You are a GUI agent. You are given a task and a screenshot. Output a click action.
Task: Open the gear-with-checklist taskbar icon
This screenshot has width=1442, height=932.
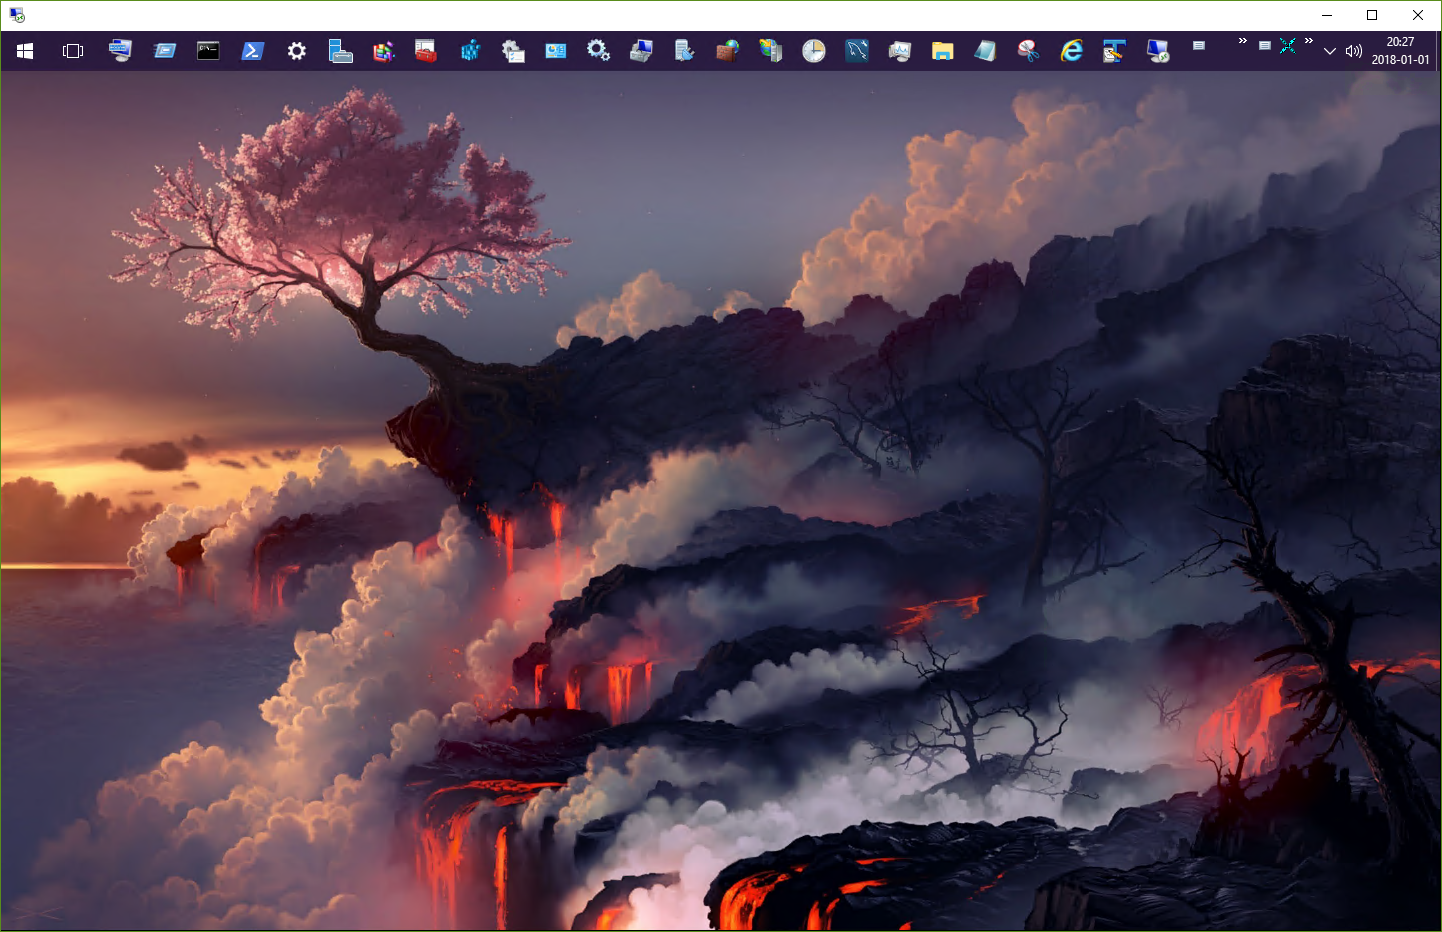pyautogui.click(x=513, y=51)
